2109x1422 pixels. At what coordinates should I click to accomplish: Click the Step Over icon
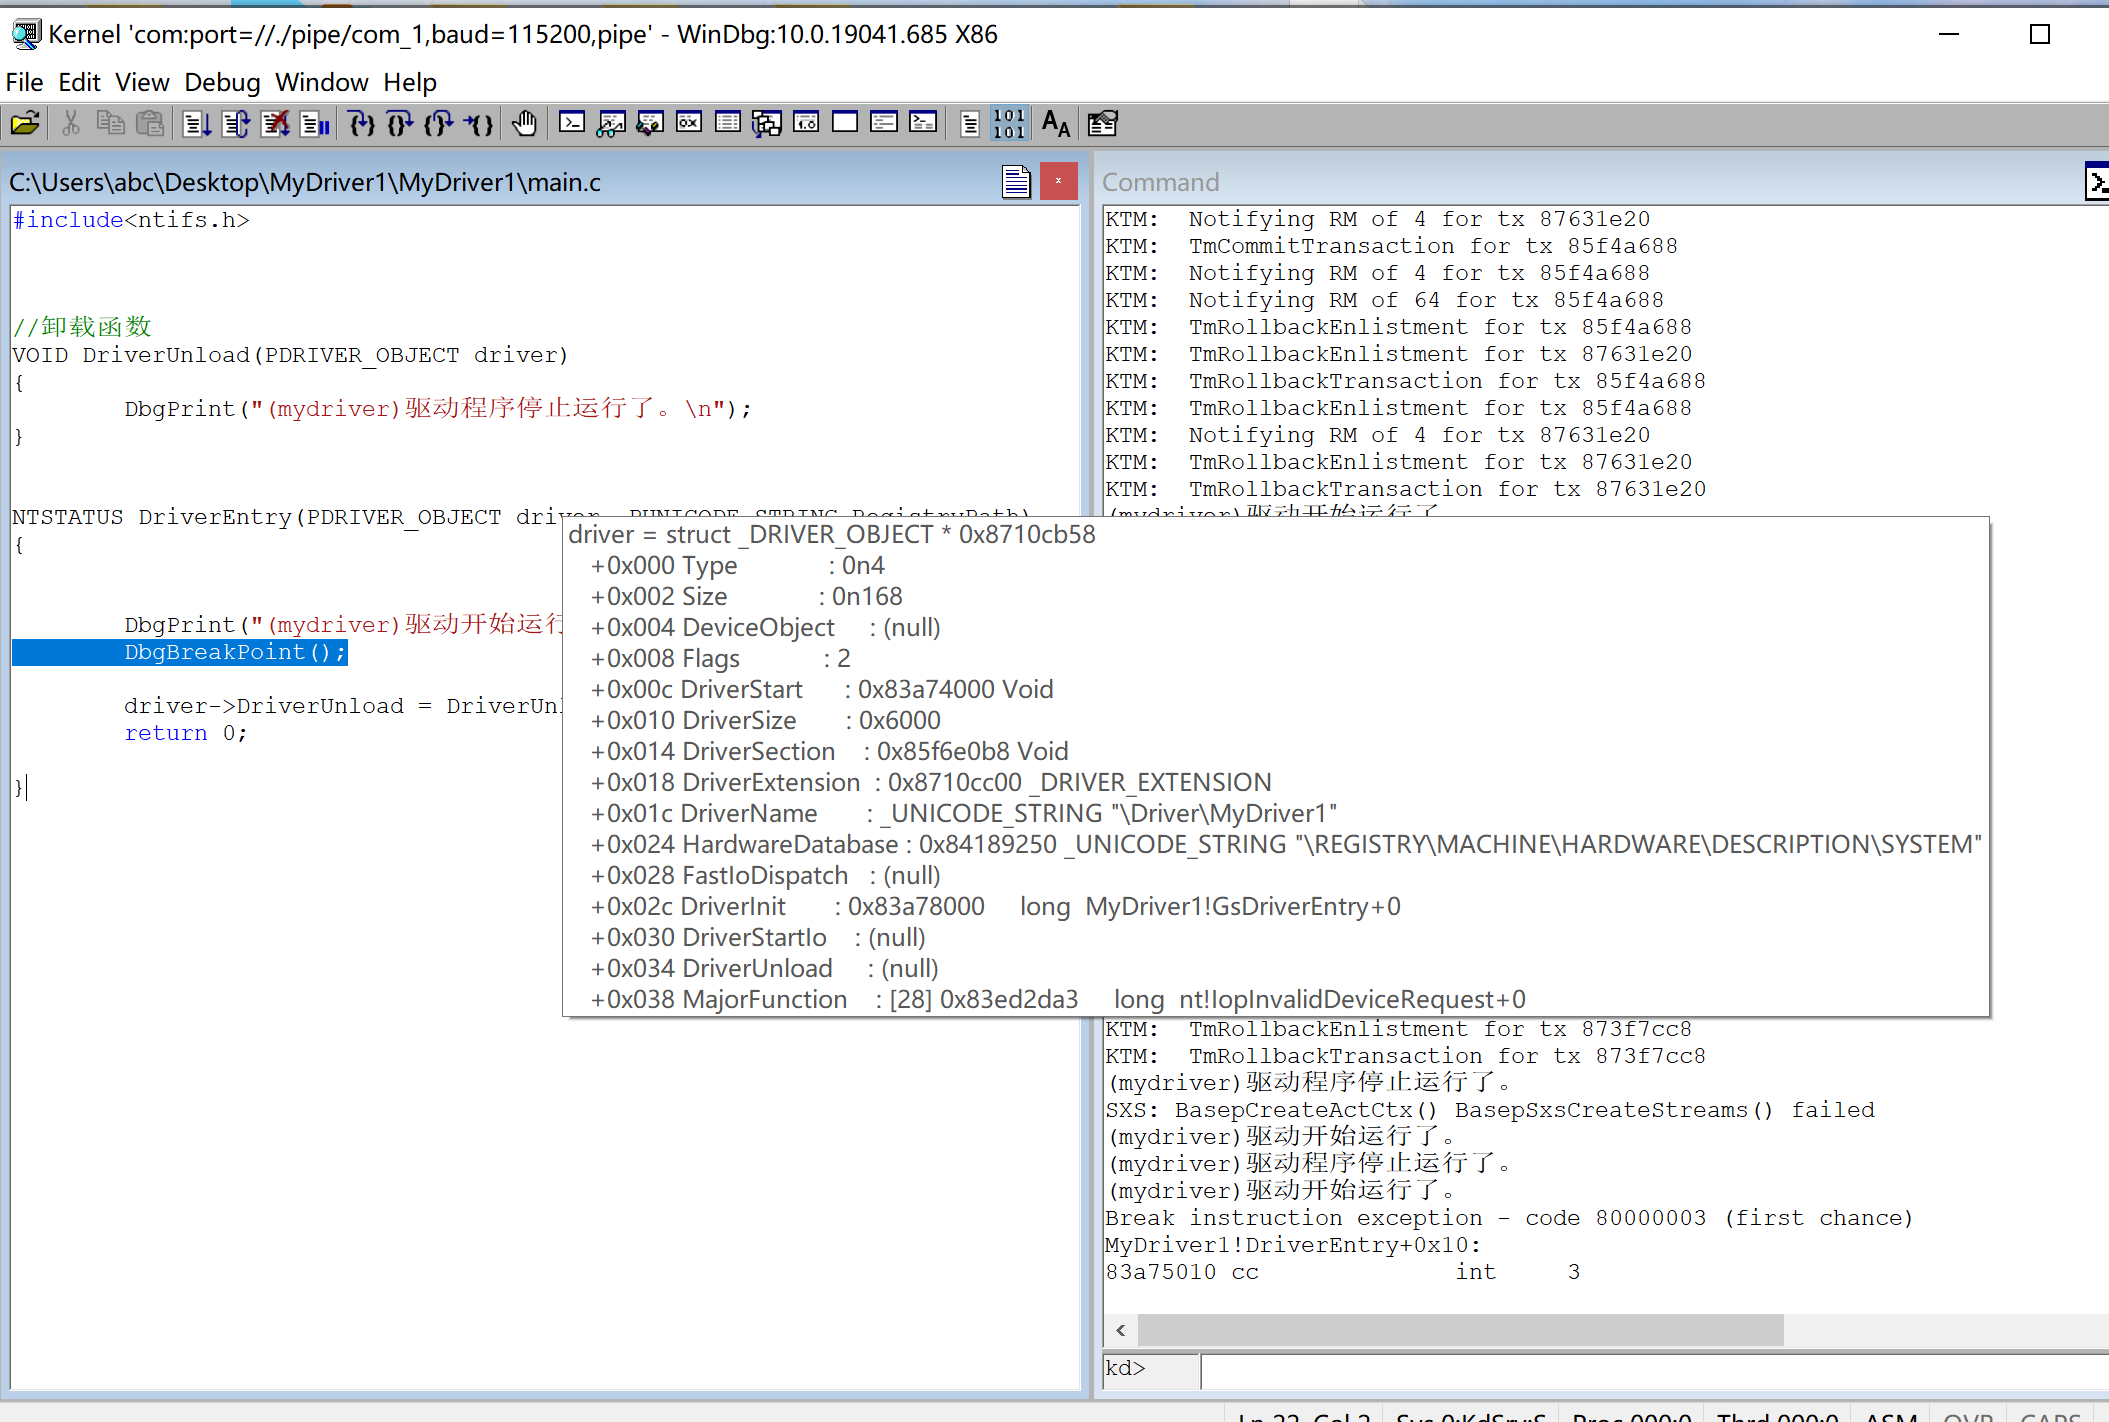pos(400,124)
